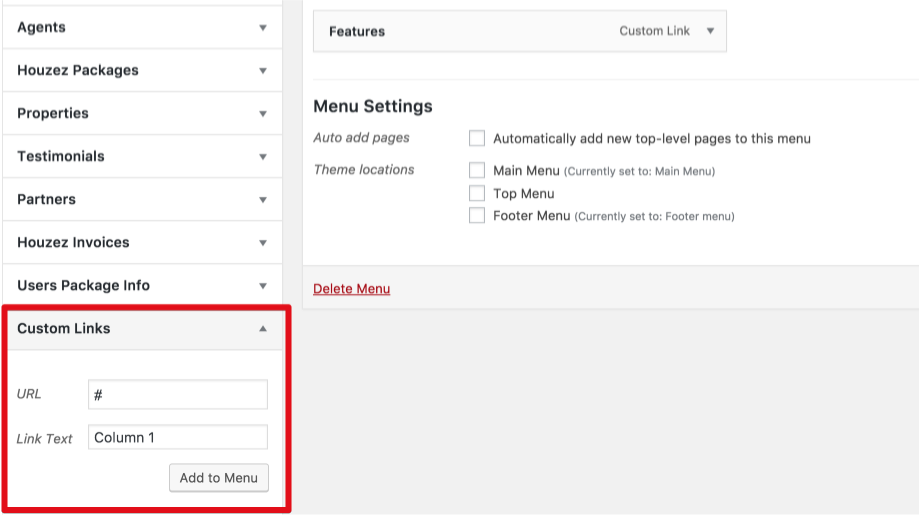919x515 pixels.
Task: Enable automatically add new top-level pages
Action: [x=476, y=138]
